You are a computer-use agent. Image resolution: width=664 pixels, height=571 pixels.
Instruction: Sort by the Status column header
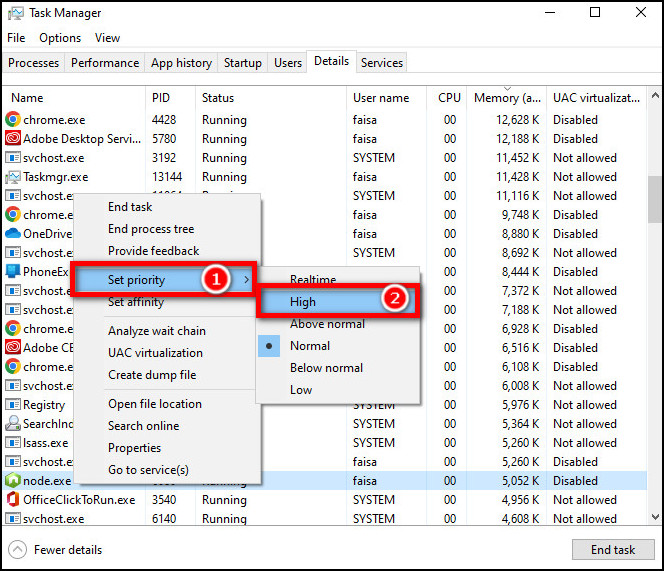(271, 98)
